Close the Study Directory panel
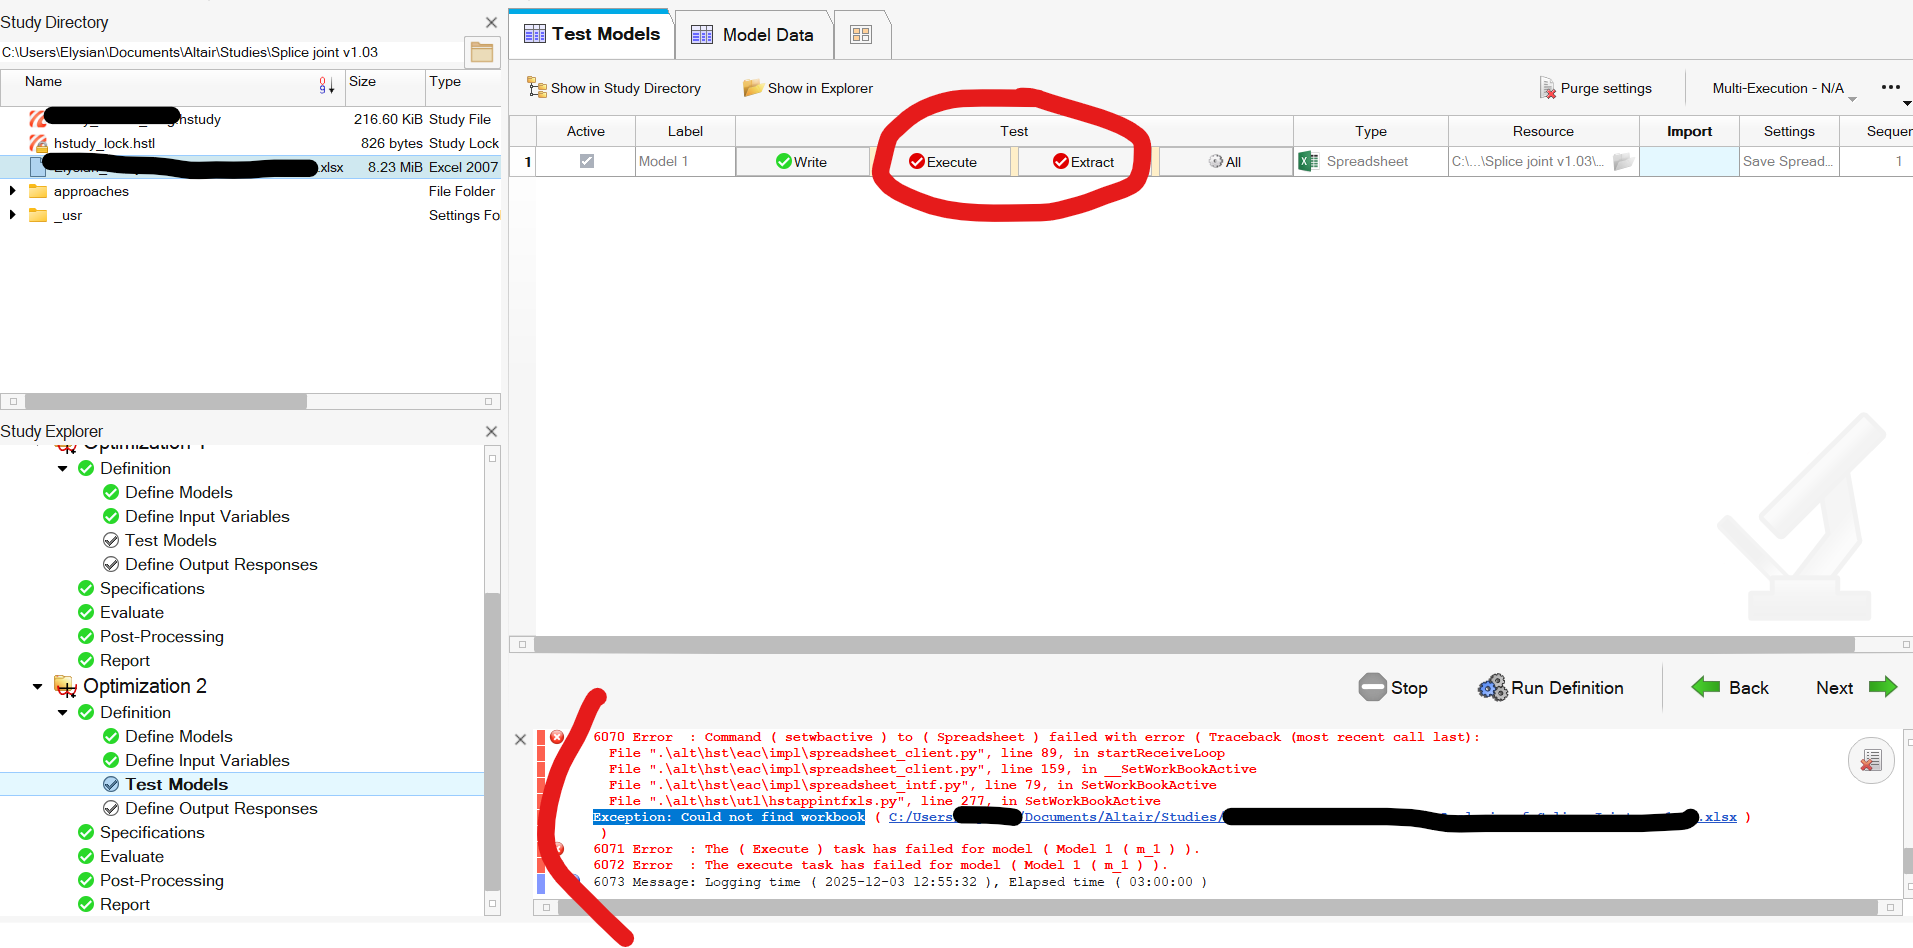Image resolution: width=1913 pixels, height=948 pixels. [x=491, y=22]
